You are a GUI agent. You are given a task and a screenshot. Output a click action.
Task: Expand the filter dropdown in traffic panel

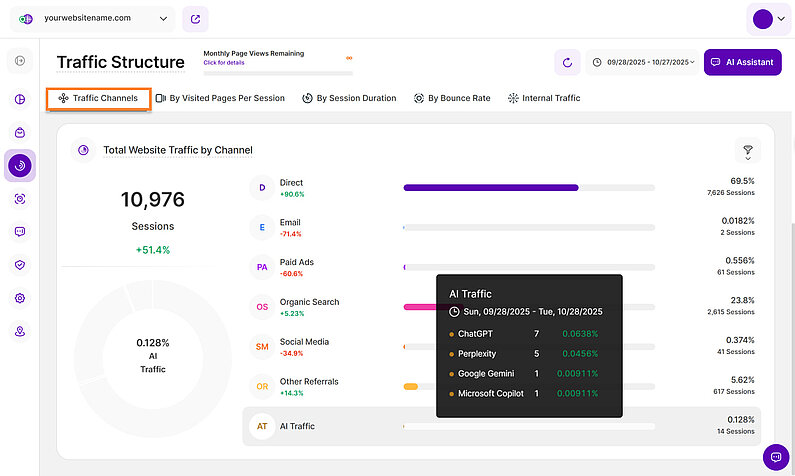click(x=747, y=151)
